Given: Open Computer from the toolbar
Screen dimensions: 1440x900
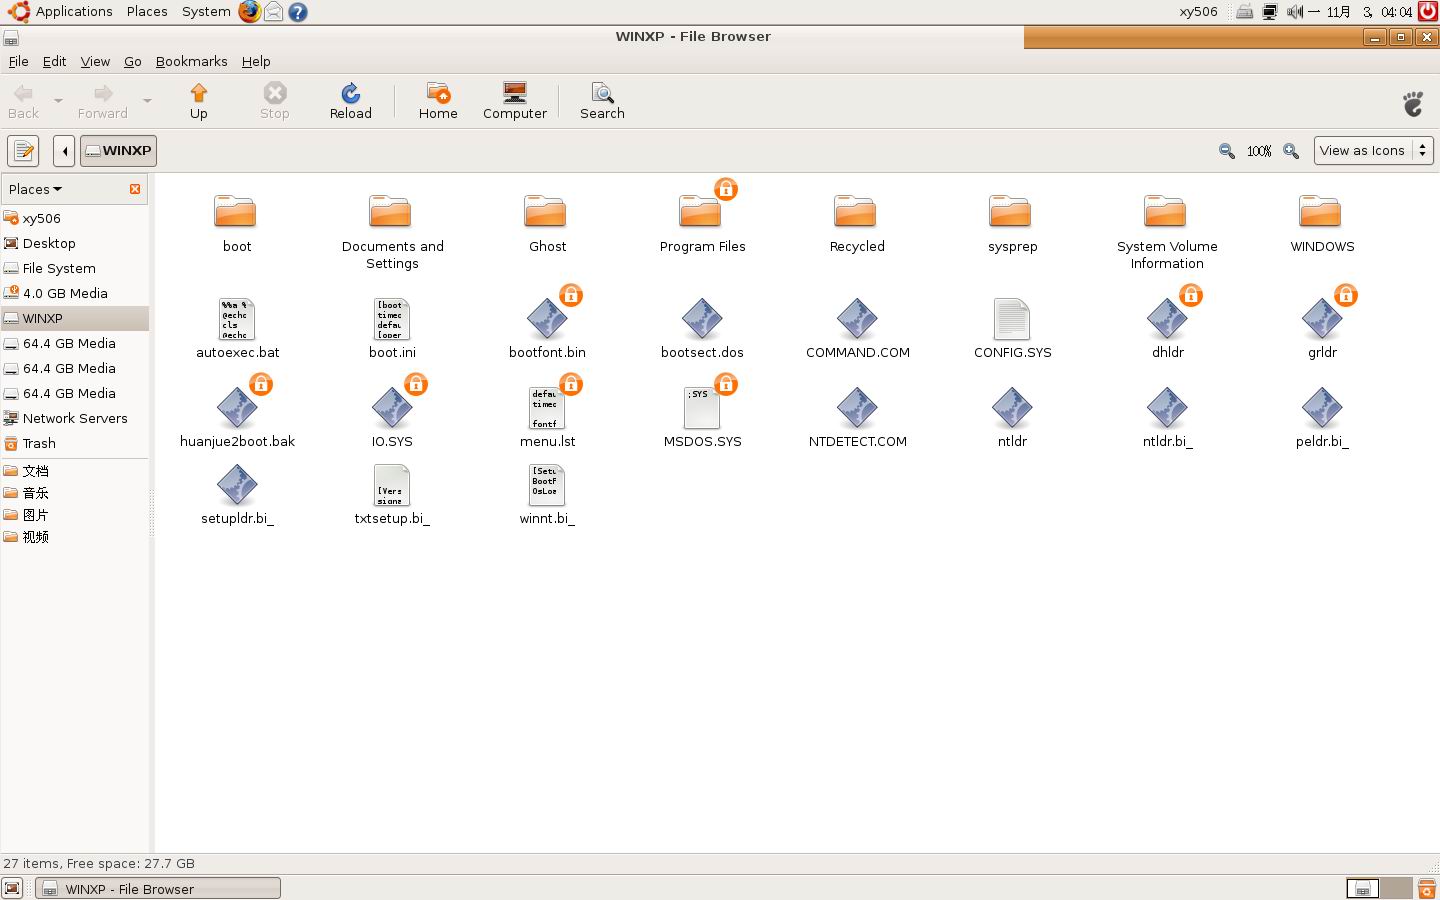Looking at the screenshot, I should (x=515, y=101).
